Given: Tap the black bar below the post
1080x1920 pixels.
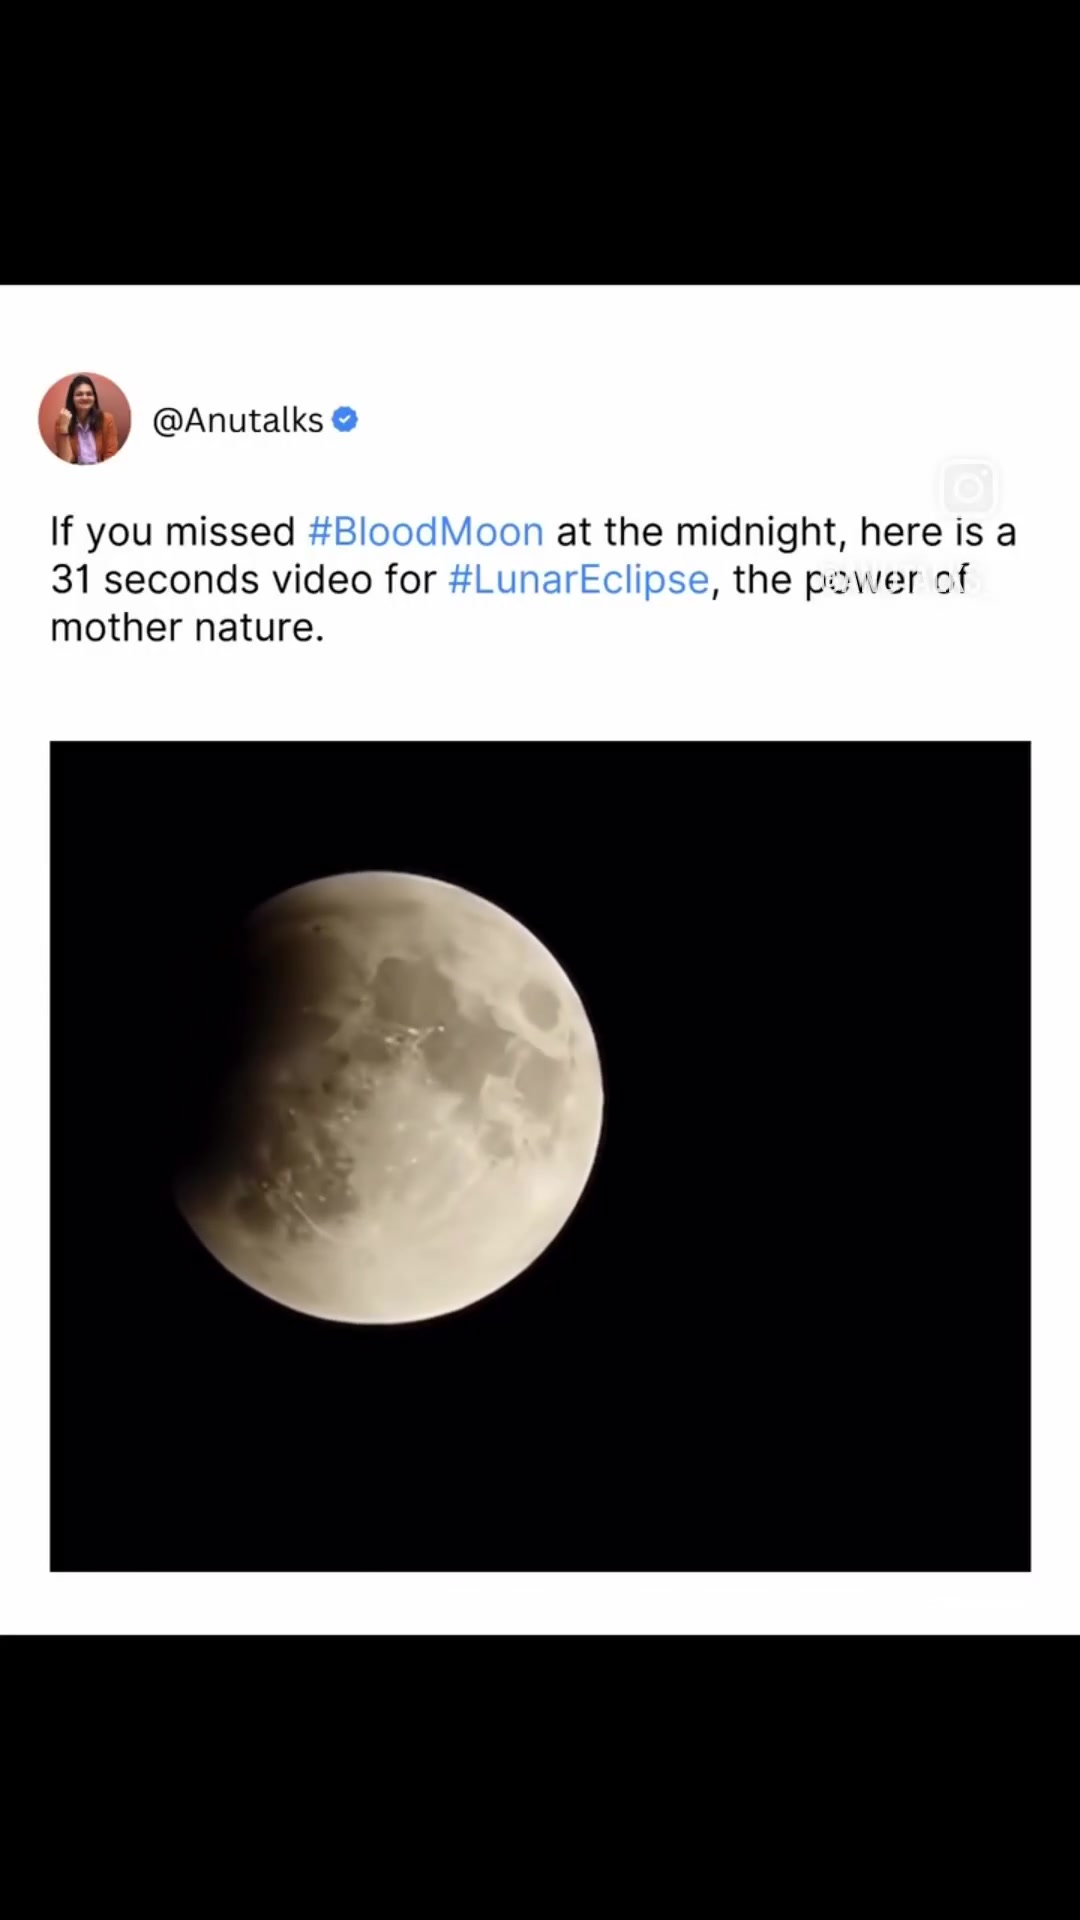Looking at the screenshot, I should pos(540,1777).
